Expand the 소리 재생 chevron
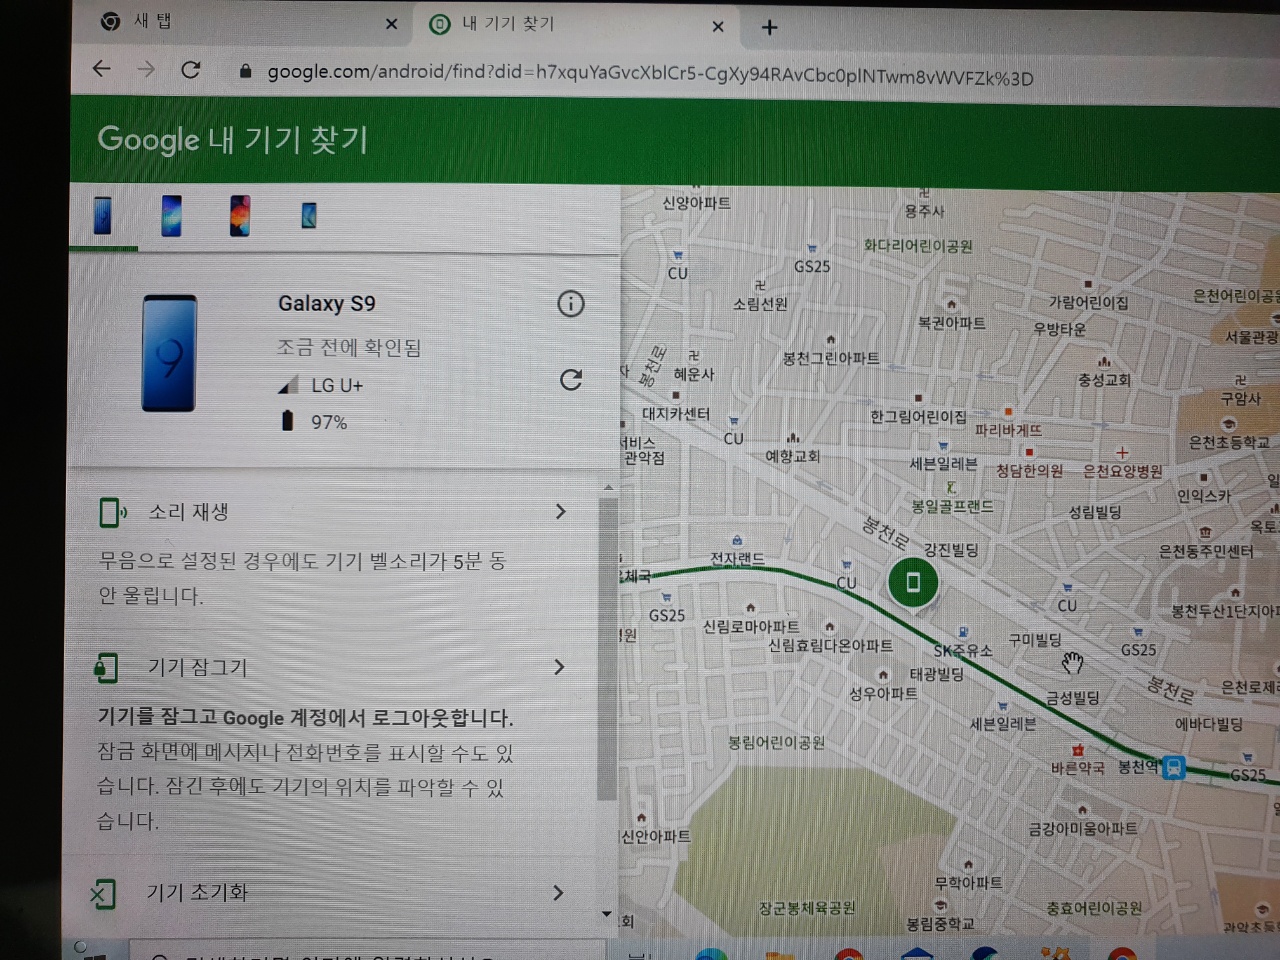Screen dimensions: 1280x960 (x=560, y=512)
